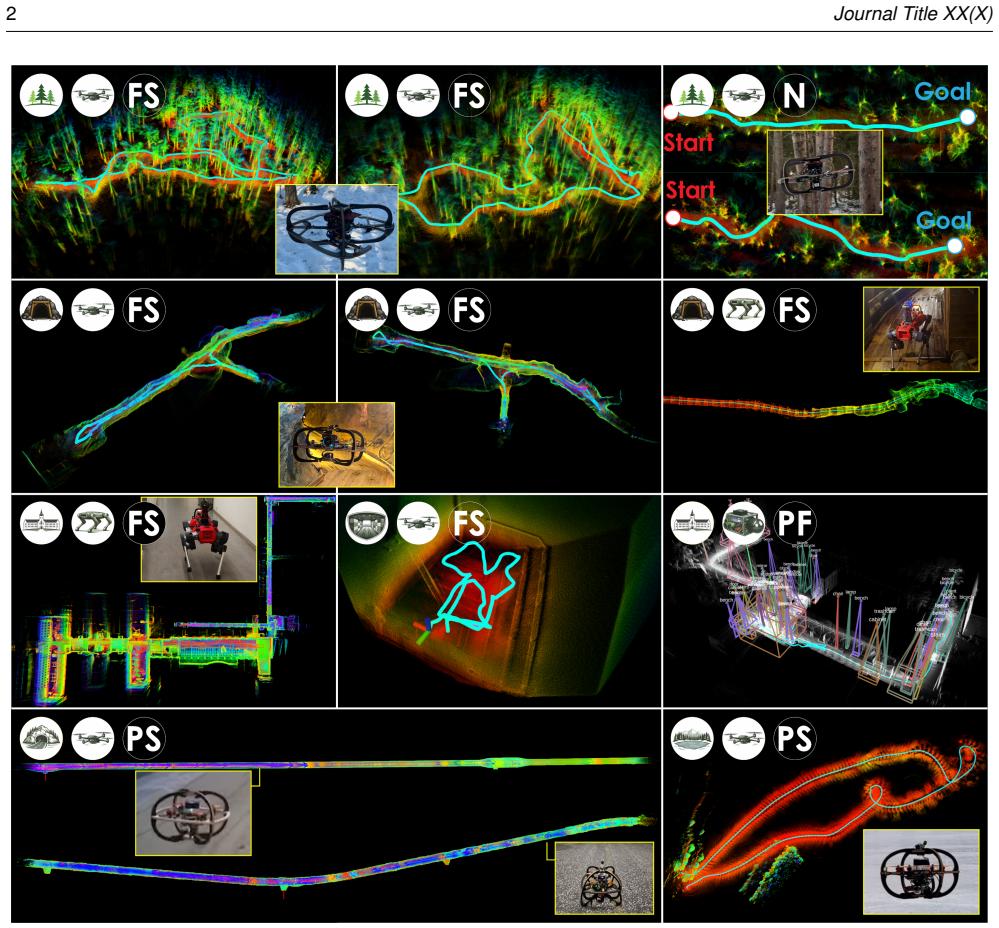This screenshot has width=999, height=928.
Task: Click the photo of the red quadruped in a corridor
Action: pyautogui.click(x=199, y=539)
